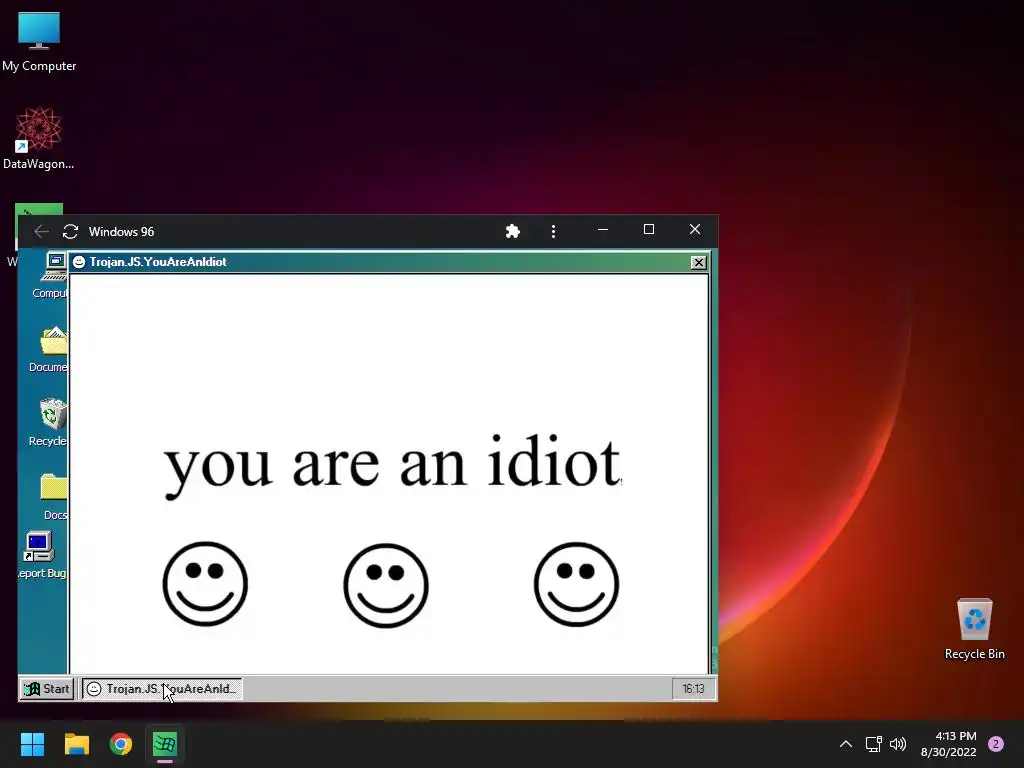Click the 'you are an idiot' text
The image size is (1024, 768).
pos(392,466)
